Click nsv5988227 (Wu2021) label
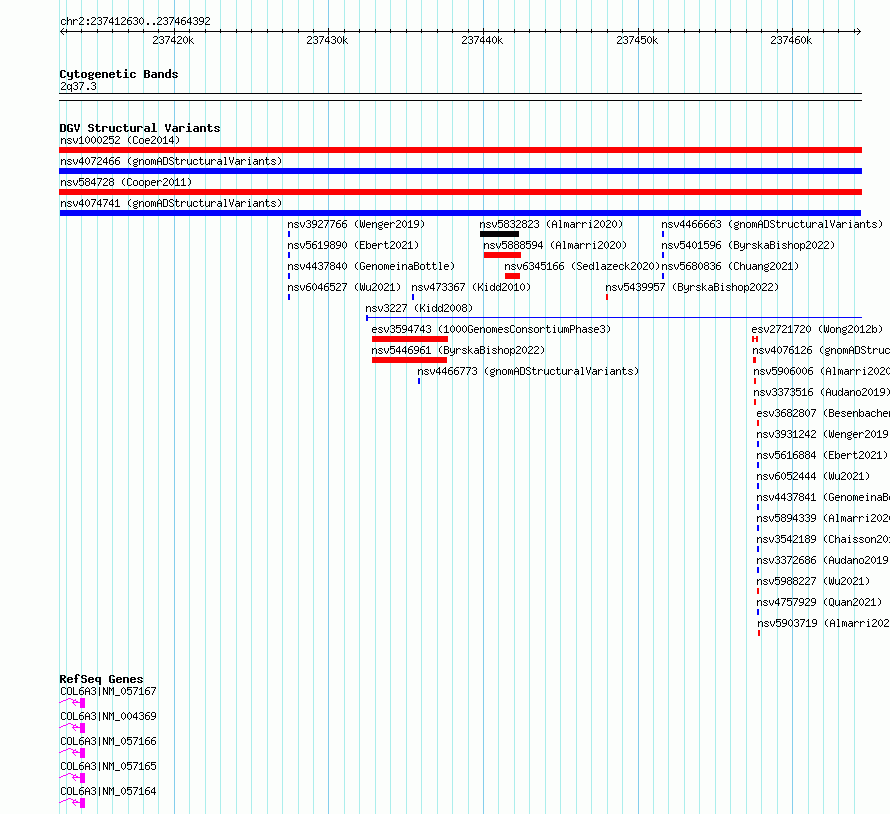Image resolution: width=890 pixels, height=814 pixels. point(813,581)
